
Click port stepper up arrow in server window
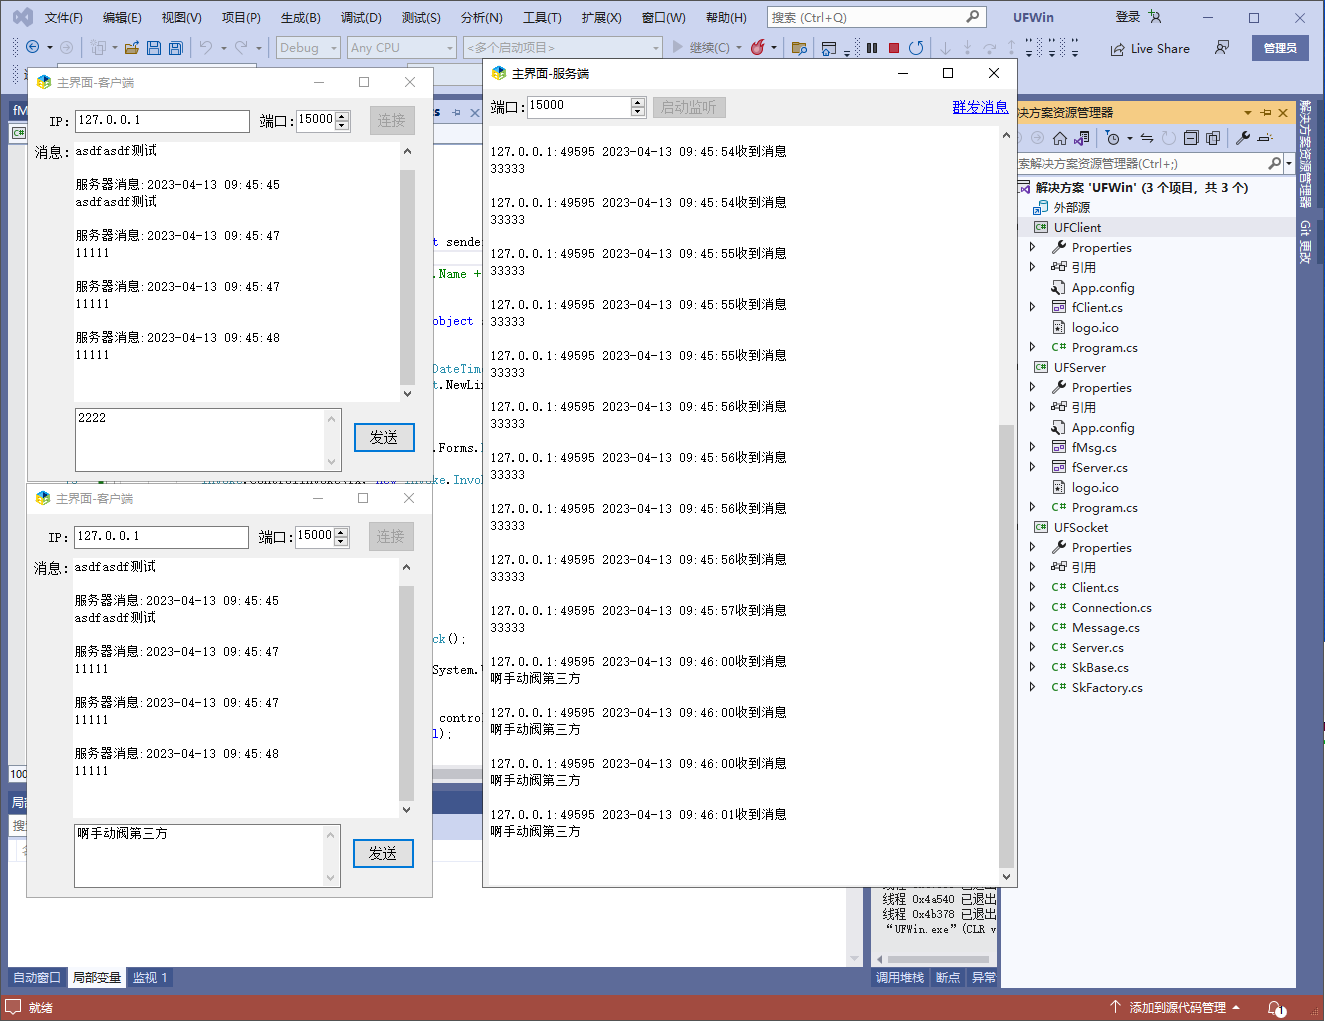[x=638, y=102]
